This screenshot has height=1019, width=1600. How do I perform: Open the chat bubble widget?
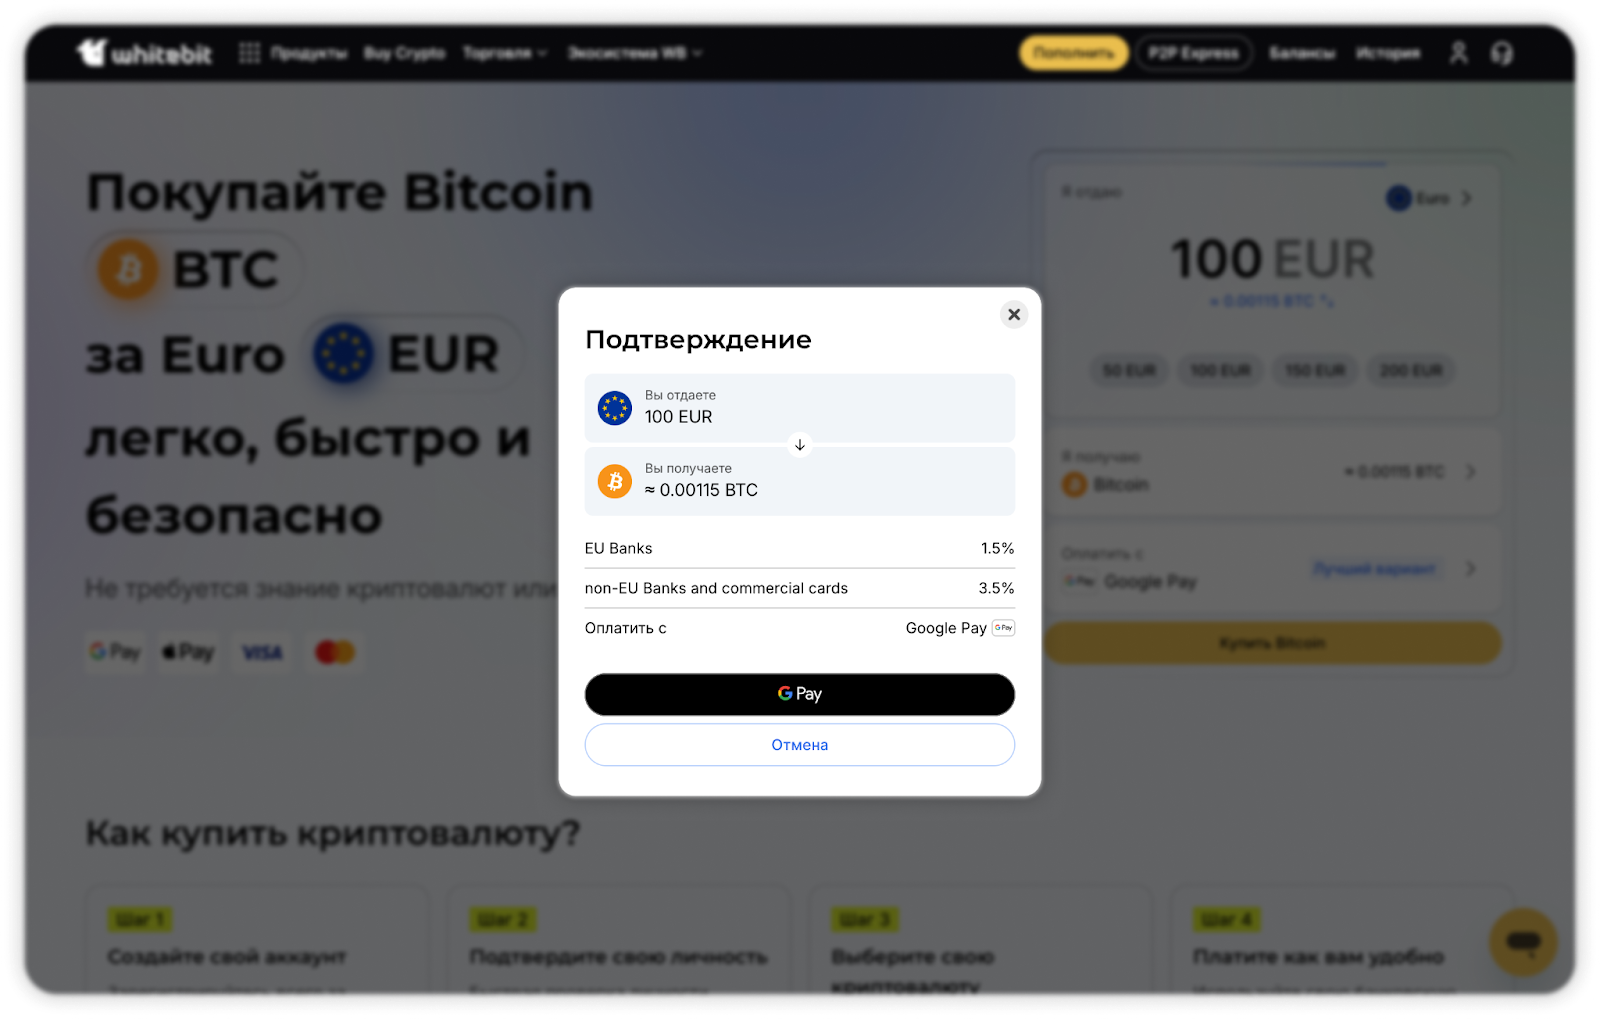click(x=1523, y=942)
